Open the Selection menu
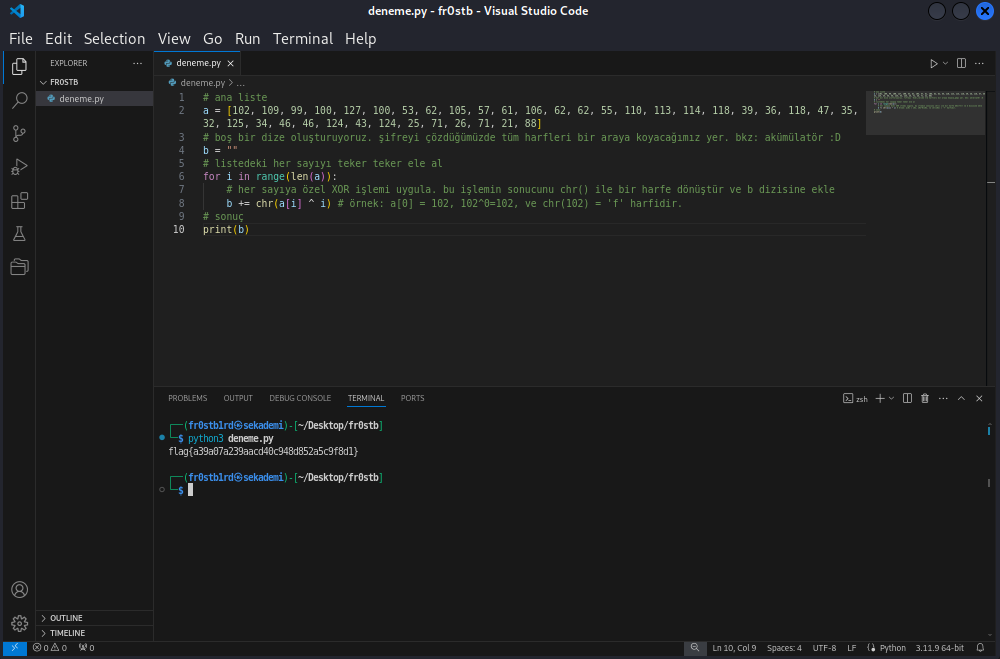Image resolution: width=1000 pixels, height=659 pixels. [114, 38]
